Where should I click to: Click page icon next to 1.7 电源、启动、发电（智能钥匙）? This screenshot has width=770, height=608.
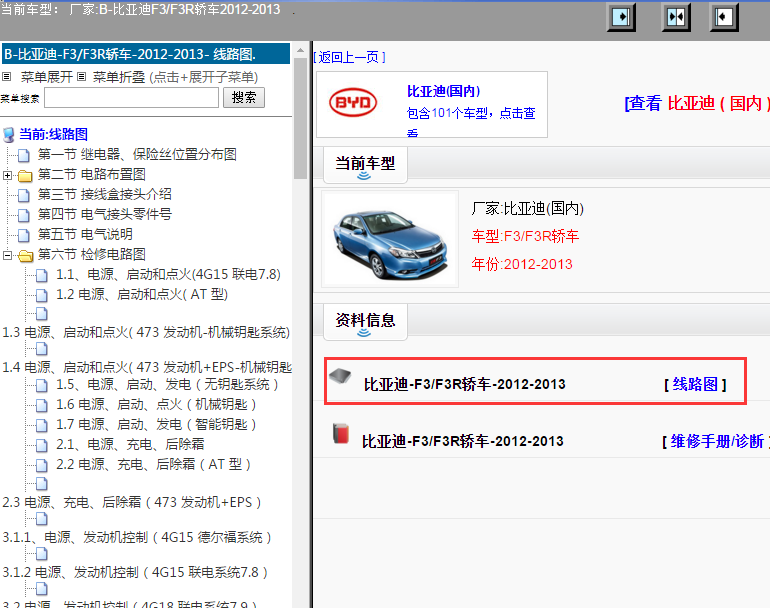pyautogui.click(x=42, y=425)
